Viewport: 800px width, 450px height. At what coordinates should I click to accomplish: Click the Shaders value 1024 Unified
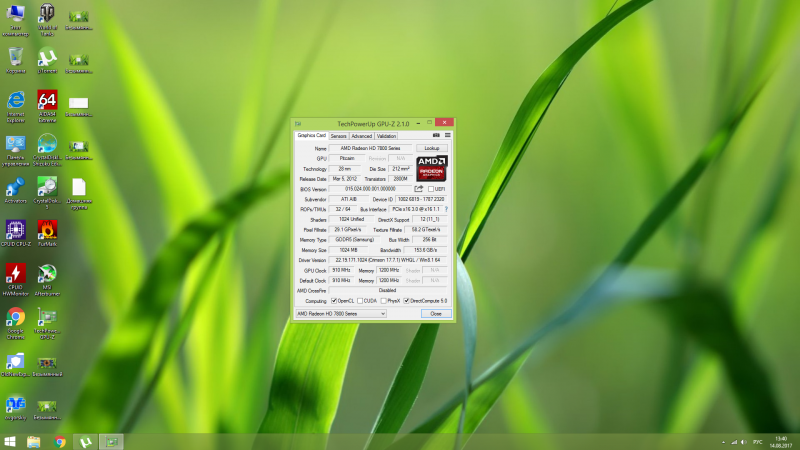[352, 219]
